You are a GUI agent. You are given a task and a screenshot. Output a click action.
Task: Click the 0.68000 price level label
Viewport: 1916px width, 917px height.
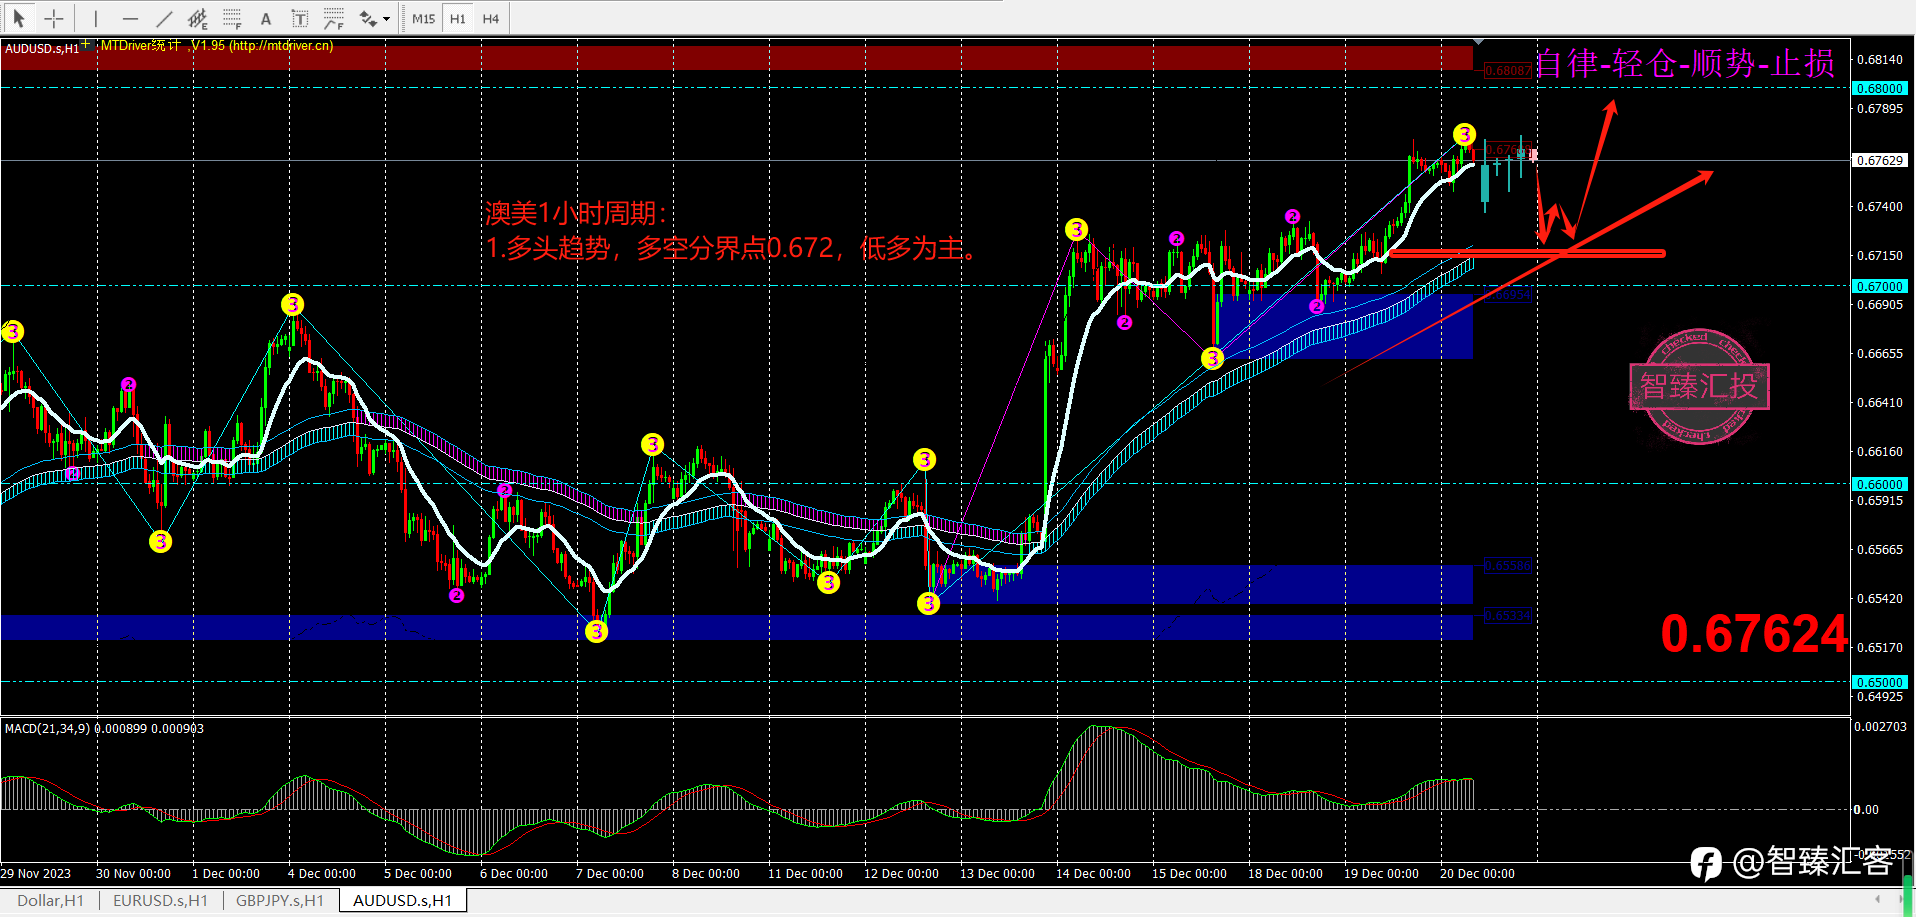coord(1880,88)
